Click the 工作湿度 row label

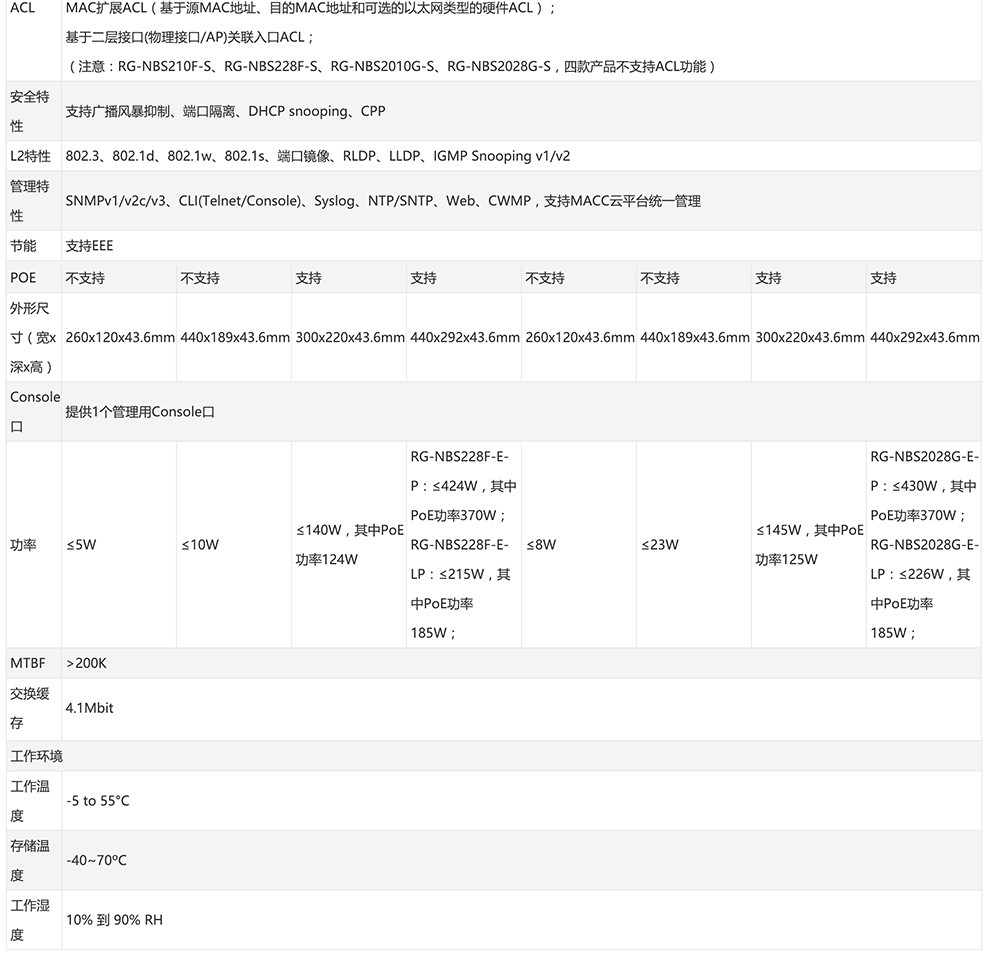click(x=30, y=920)
